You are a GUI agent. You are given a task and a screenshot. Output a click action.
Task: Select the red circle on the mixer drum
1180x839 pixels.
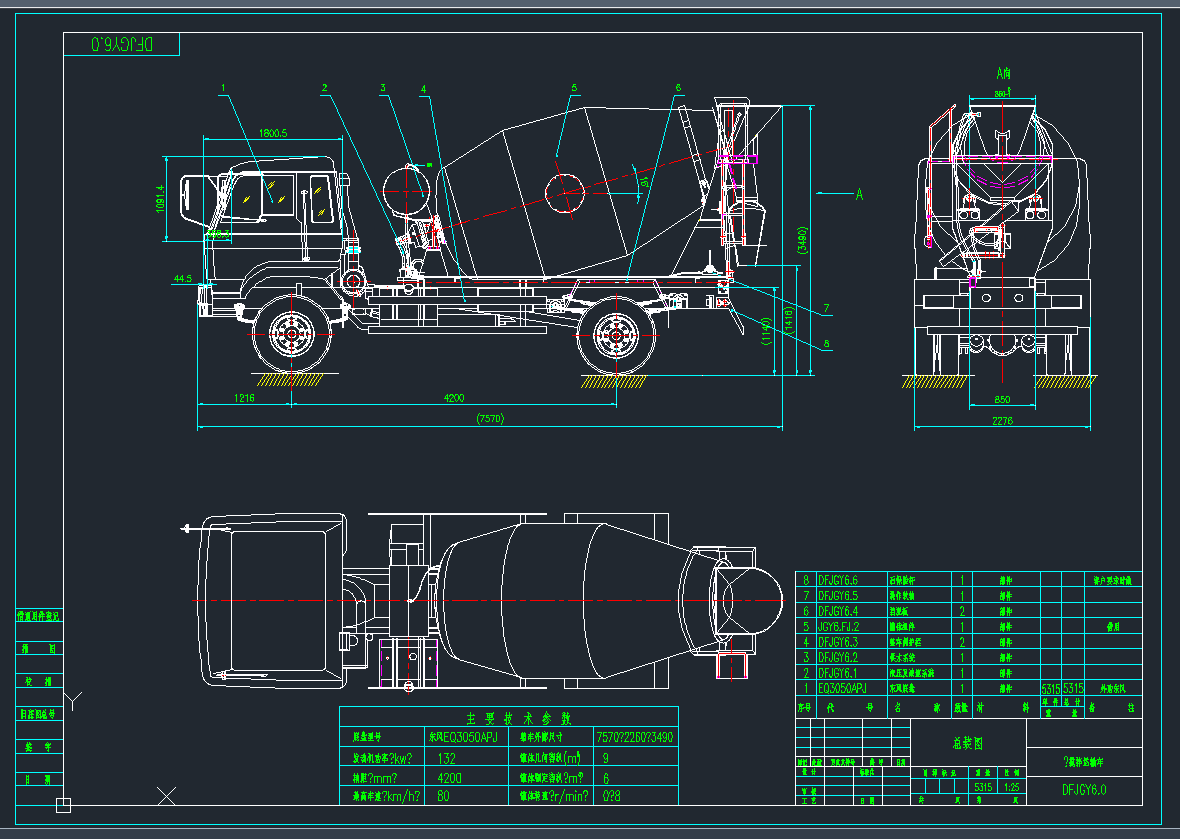(566, 191)
